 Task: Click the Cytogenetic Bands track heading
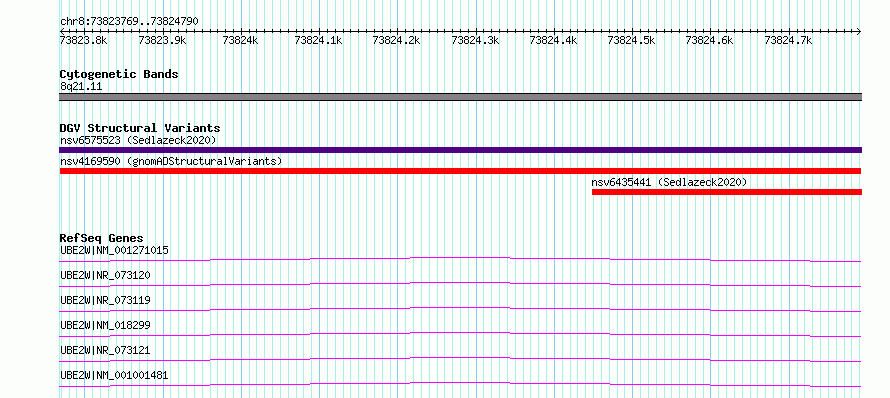[x=119, y=74]
